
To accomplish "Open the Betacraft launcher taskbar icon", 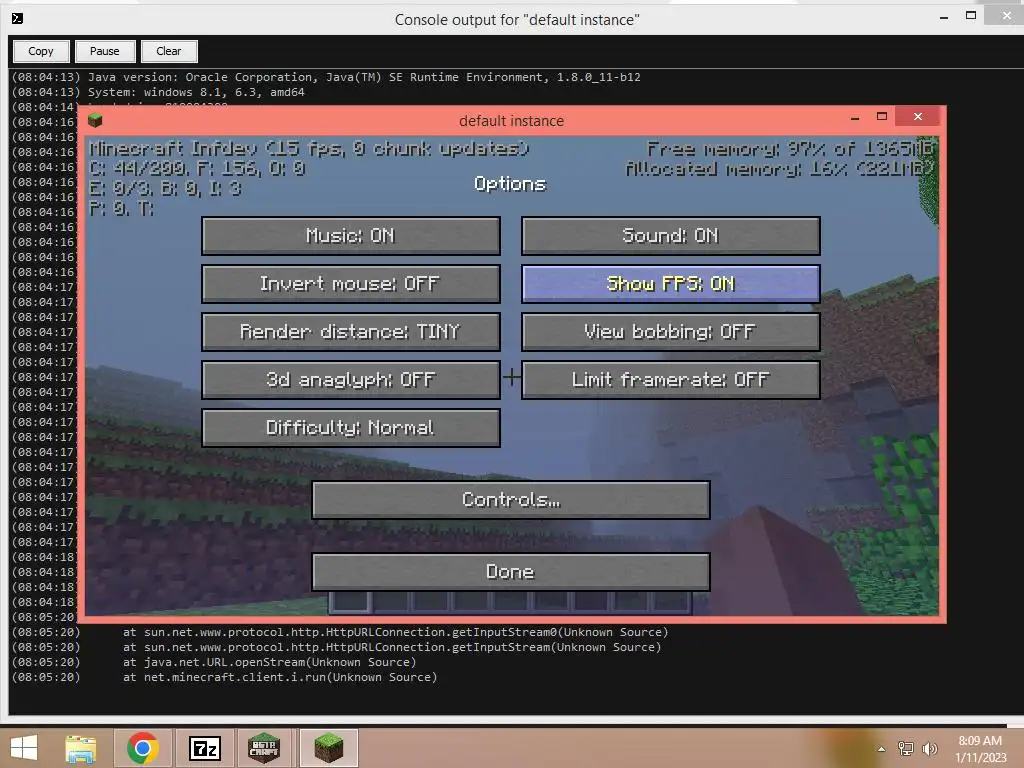I will coord(264,748).
